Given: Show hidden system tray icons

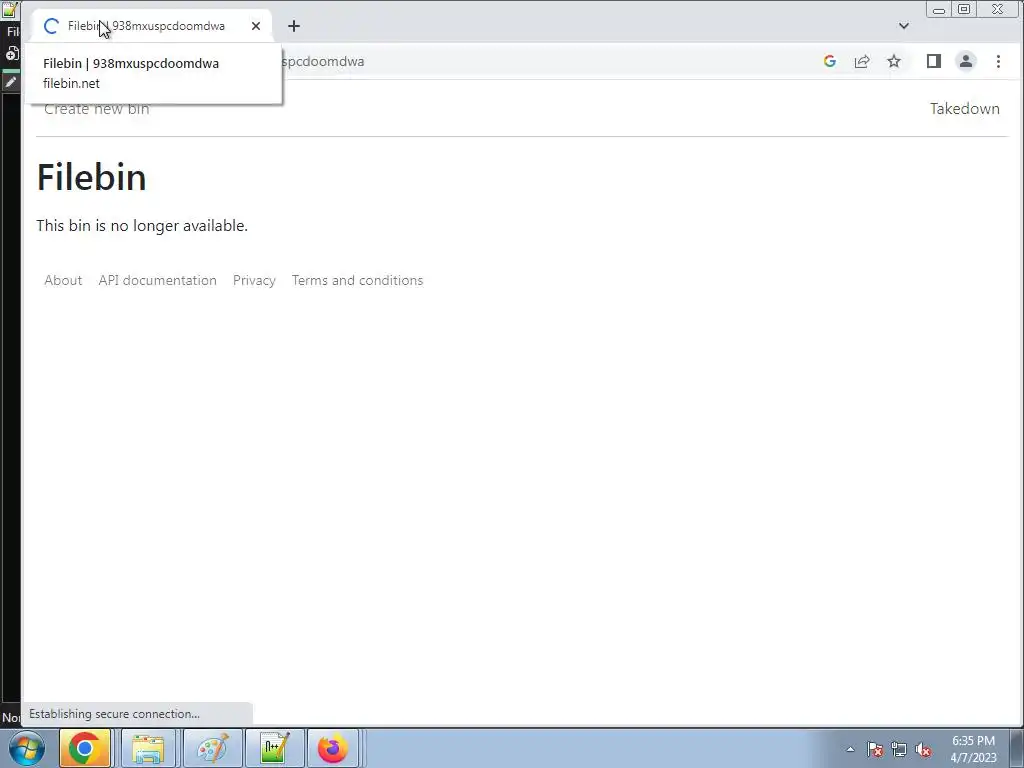Looking at the screenshot, I should coord(850,749).
